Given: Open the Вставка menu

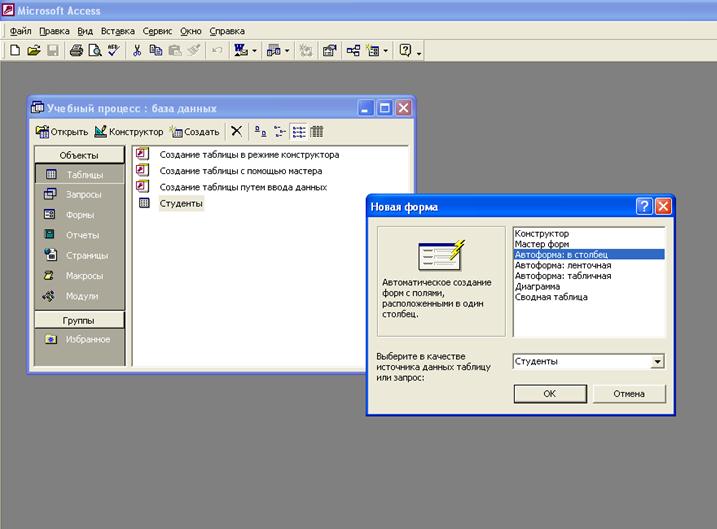Looking at the screenshot, I should pos(118,31).
